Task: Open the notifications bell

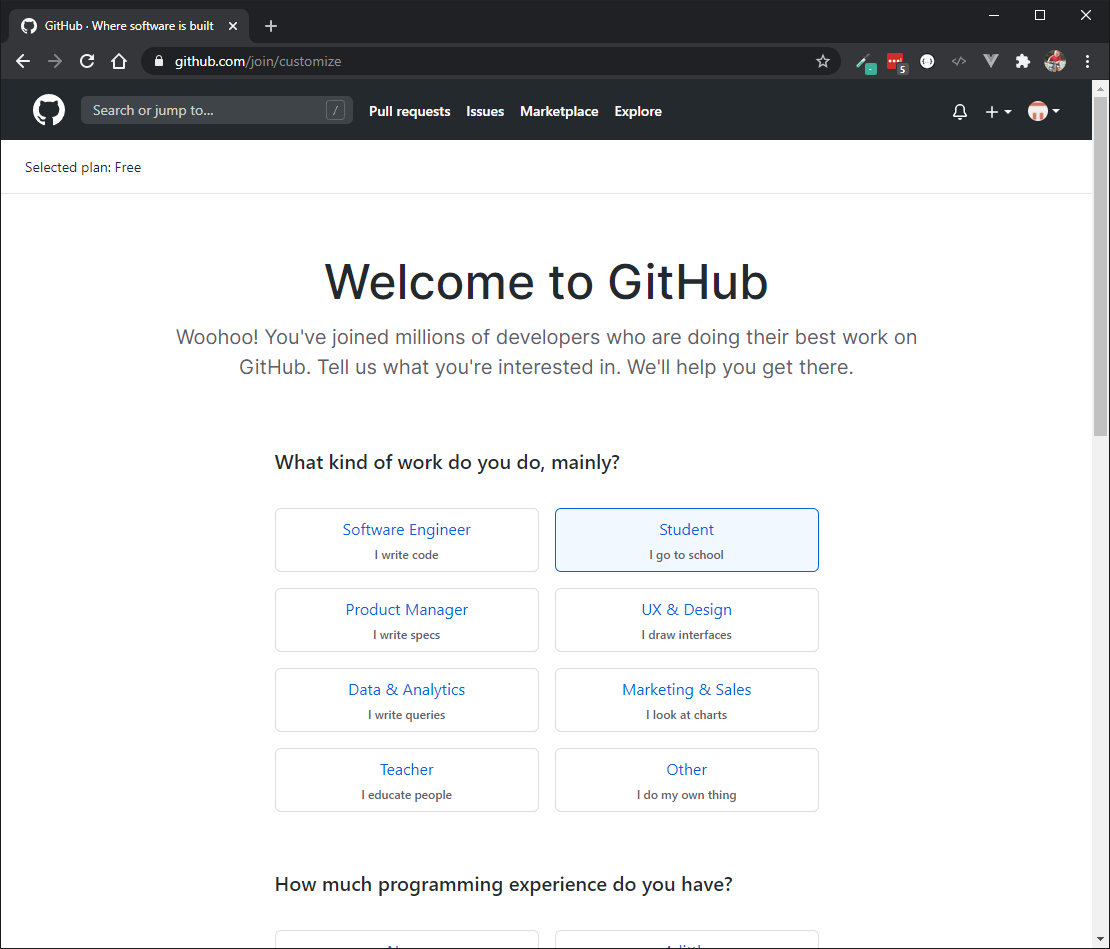Action: click(x=959, y=112)
